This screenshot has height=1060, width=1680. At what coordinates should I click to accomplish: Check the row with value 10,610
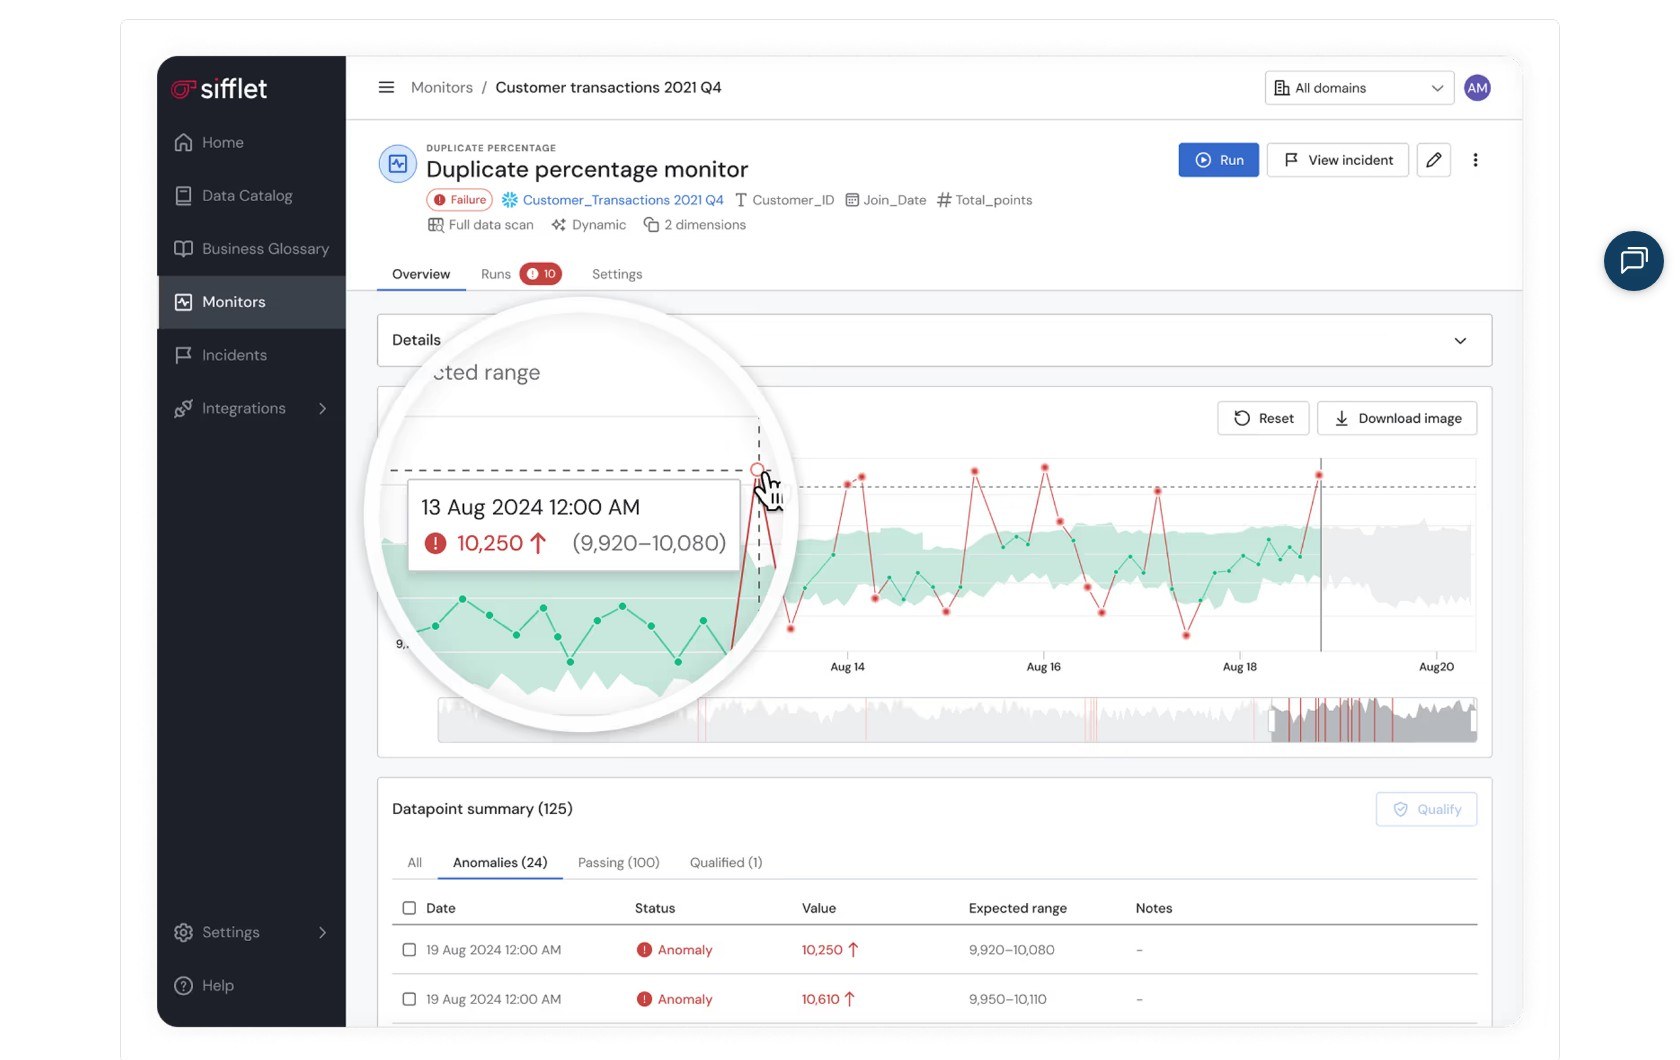(409, 999)
